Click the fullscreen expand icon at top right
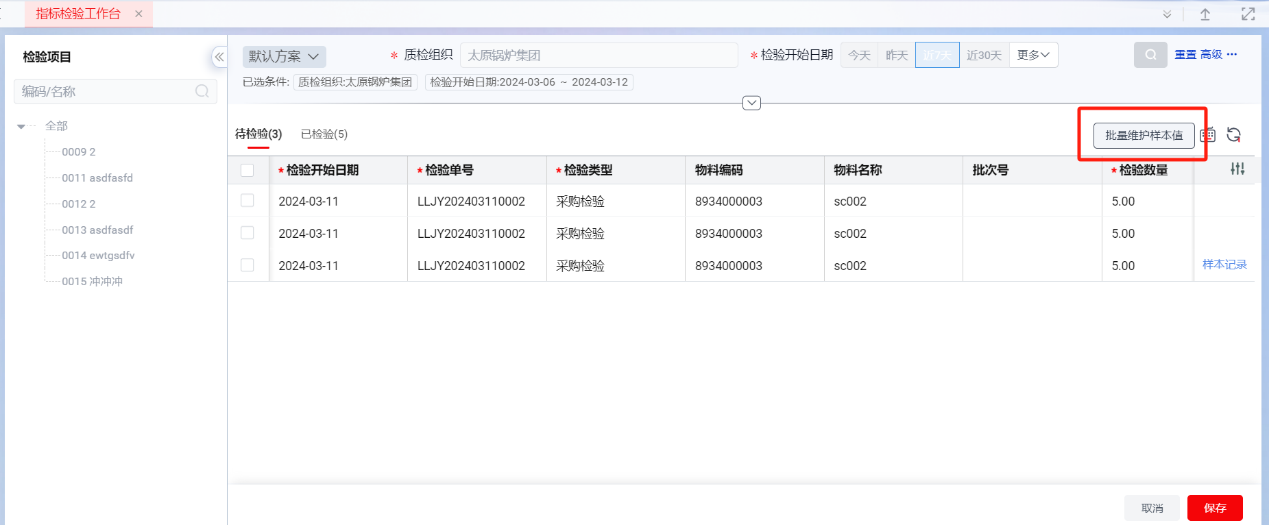The width and height of the screenshot is (1269, 525). (1247, 14)
